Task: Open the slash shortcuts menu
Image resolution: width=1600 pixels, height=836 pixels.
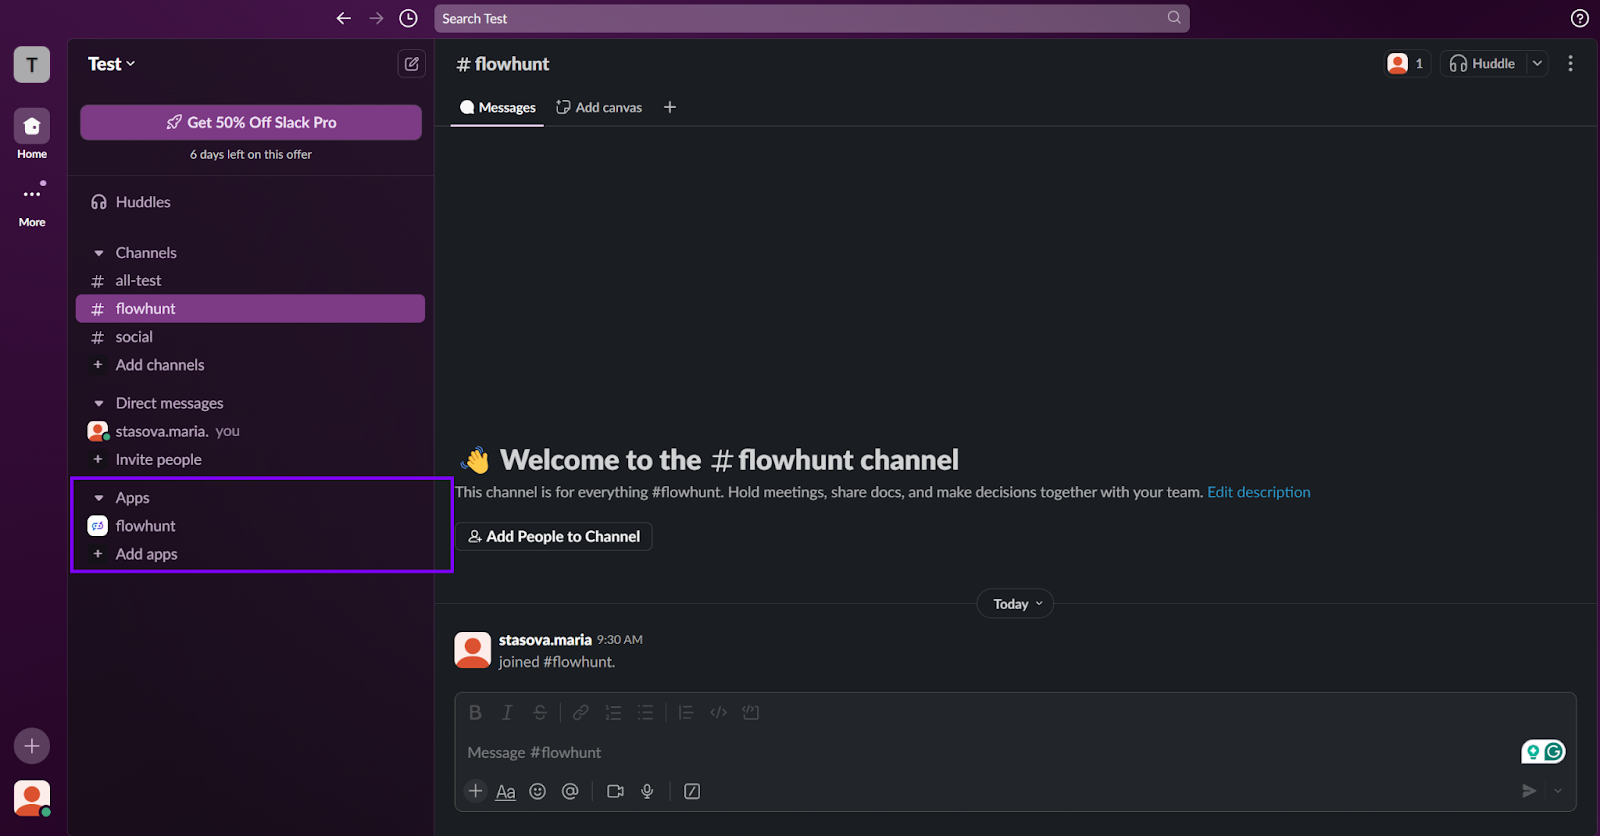Action: click(x=692, y=791)
